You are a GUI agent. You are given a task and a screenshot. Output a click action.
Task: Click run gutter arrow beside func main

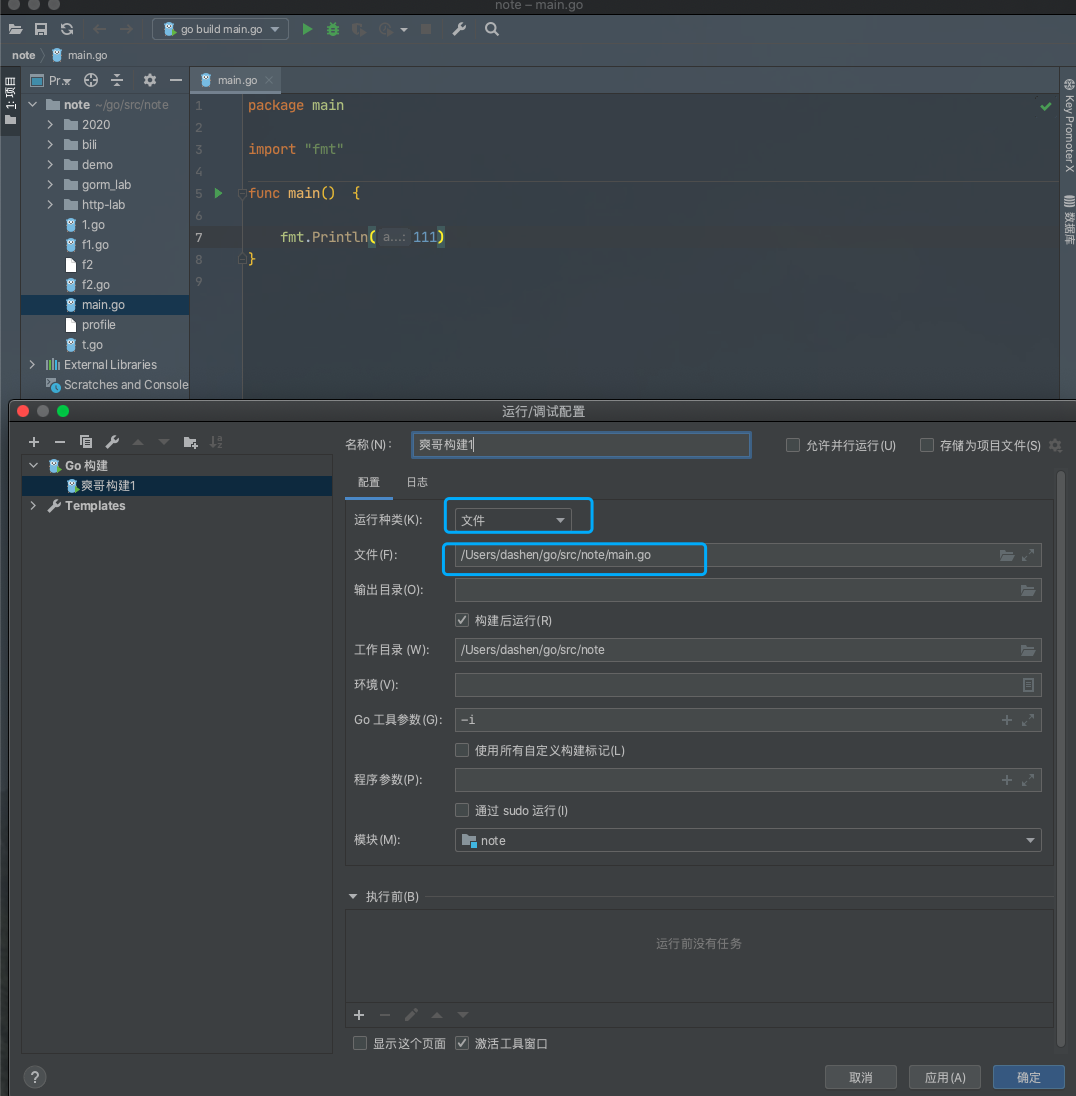click(218, 193)
